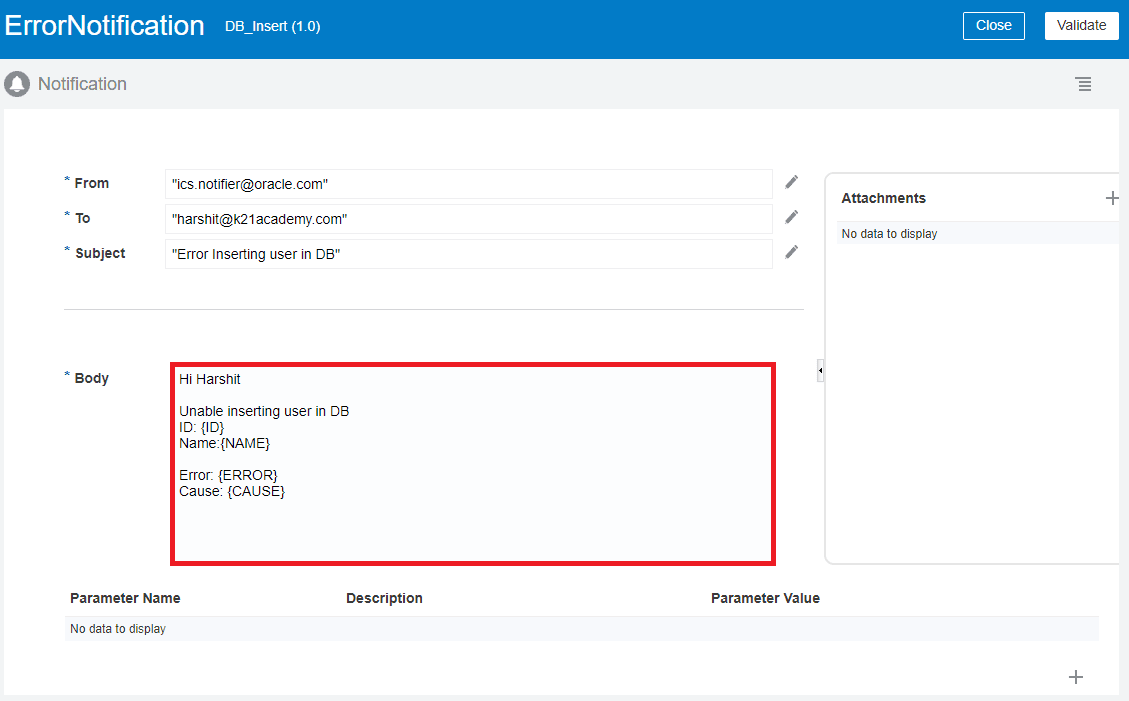Click the Parameter Name column header
1129x701 pixels.
(x=125, y=598)
